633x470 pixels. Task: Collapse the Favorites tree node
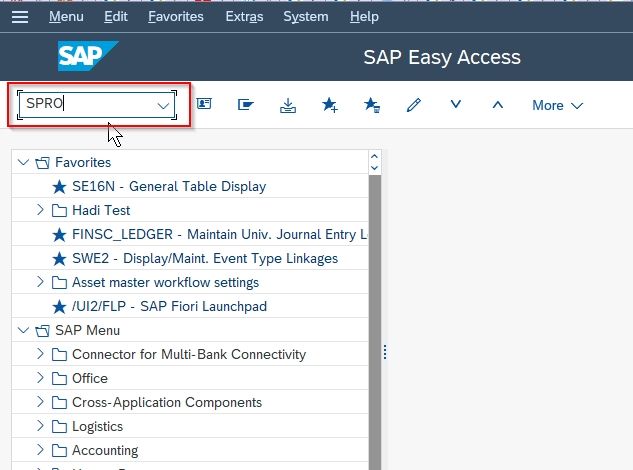click(x=23, y=162)
